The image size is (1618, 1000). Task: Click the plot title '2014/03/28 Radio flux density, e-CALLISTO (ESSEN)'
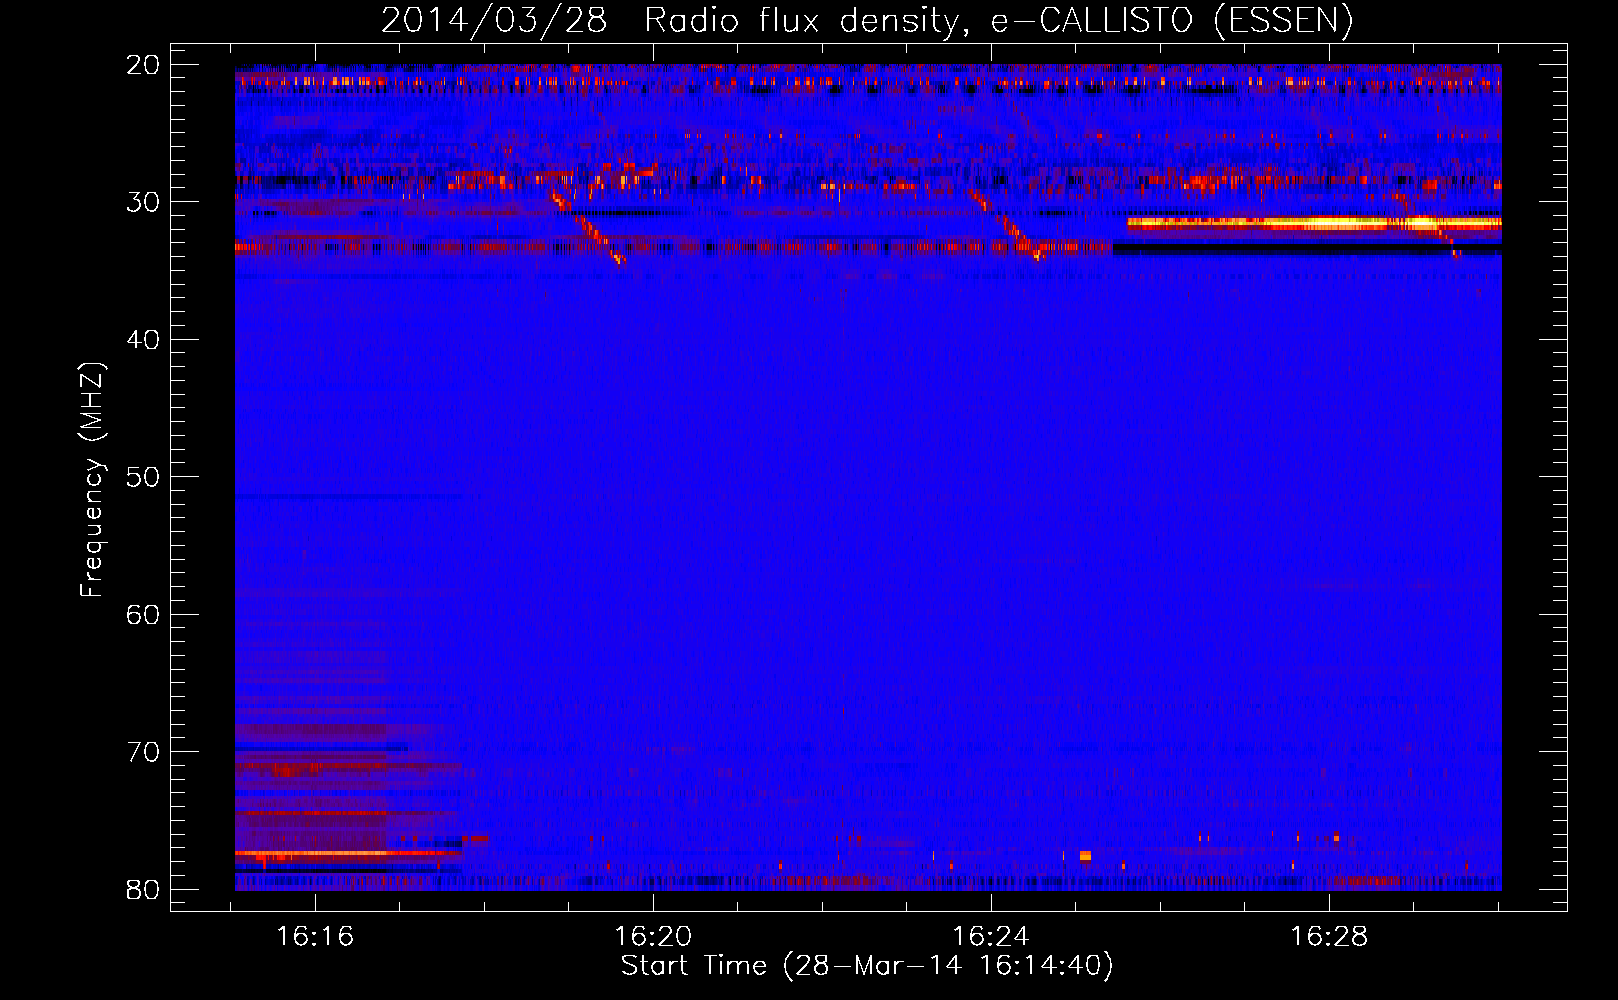(x=867, y=20)
